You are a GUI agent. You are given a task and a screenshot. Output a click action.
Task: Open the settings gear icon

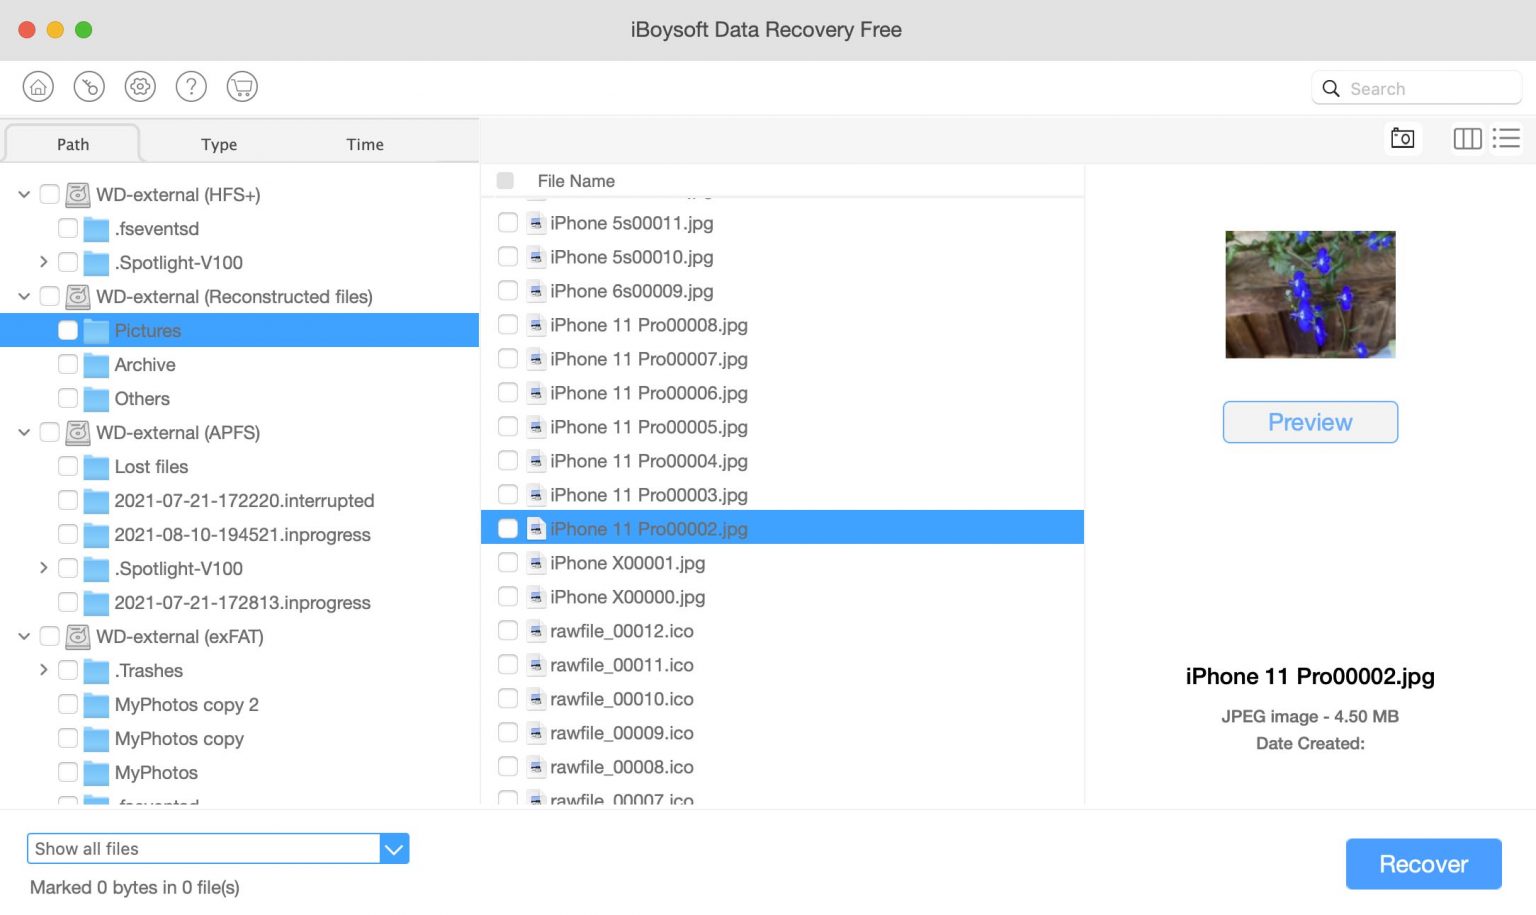[140, 86]
